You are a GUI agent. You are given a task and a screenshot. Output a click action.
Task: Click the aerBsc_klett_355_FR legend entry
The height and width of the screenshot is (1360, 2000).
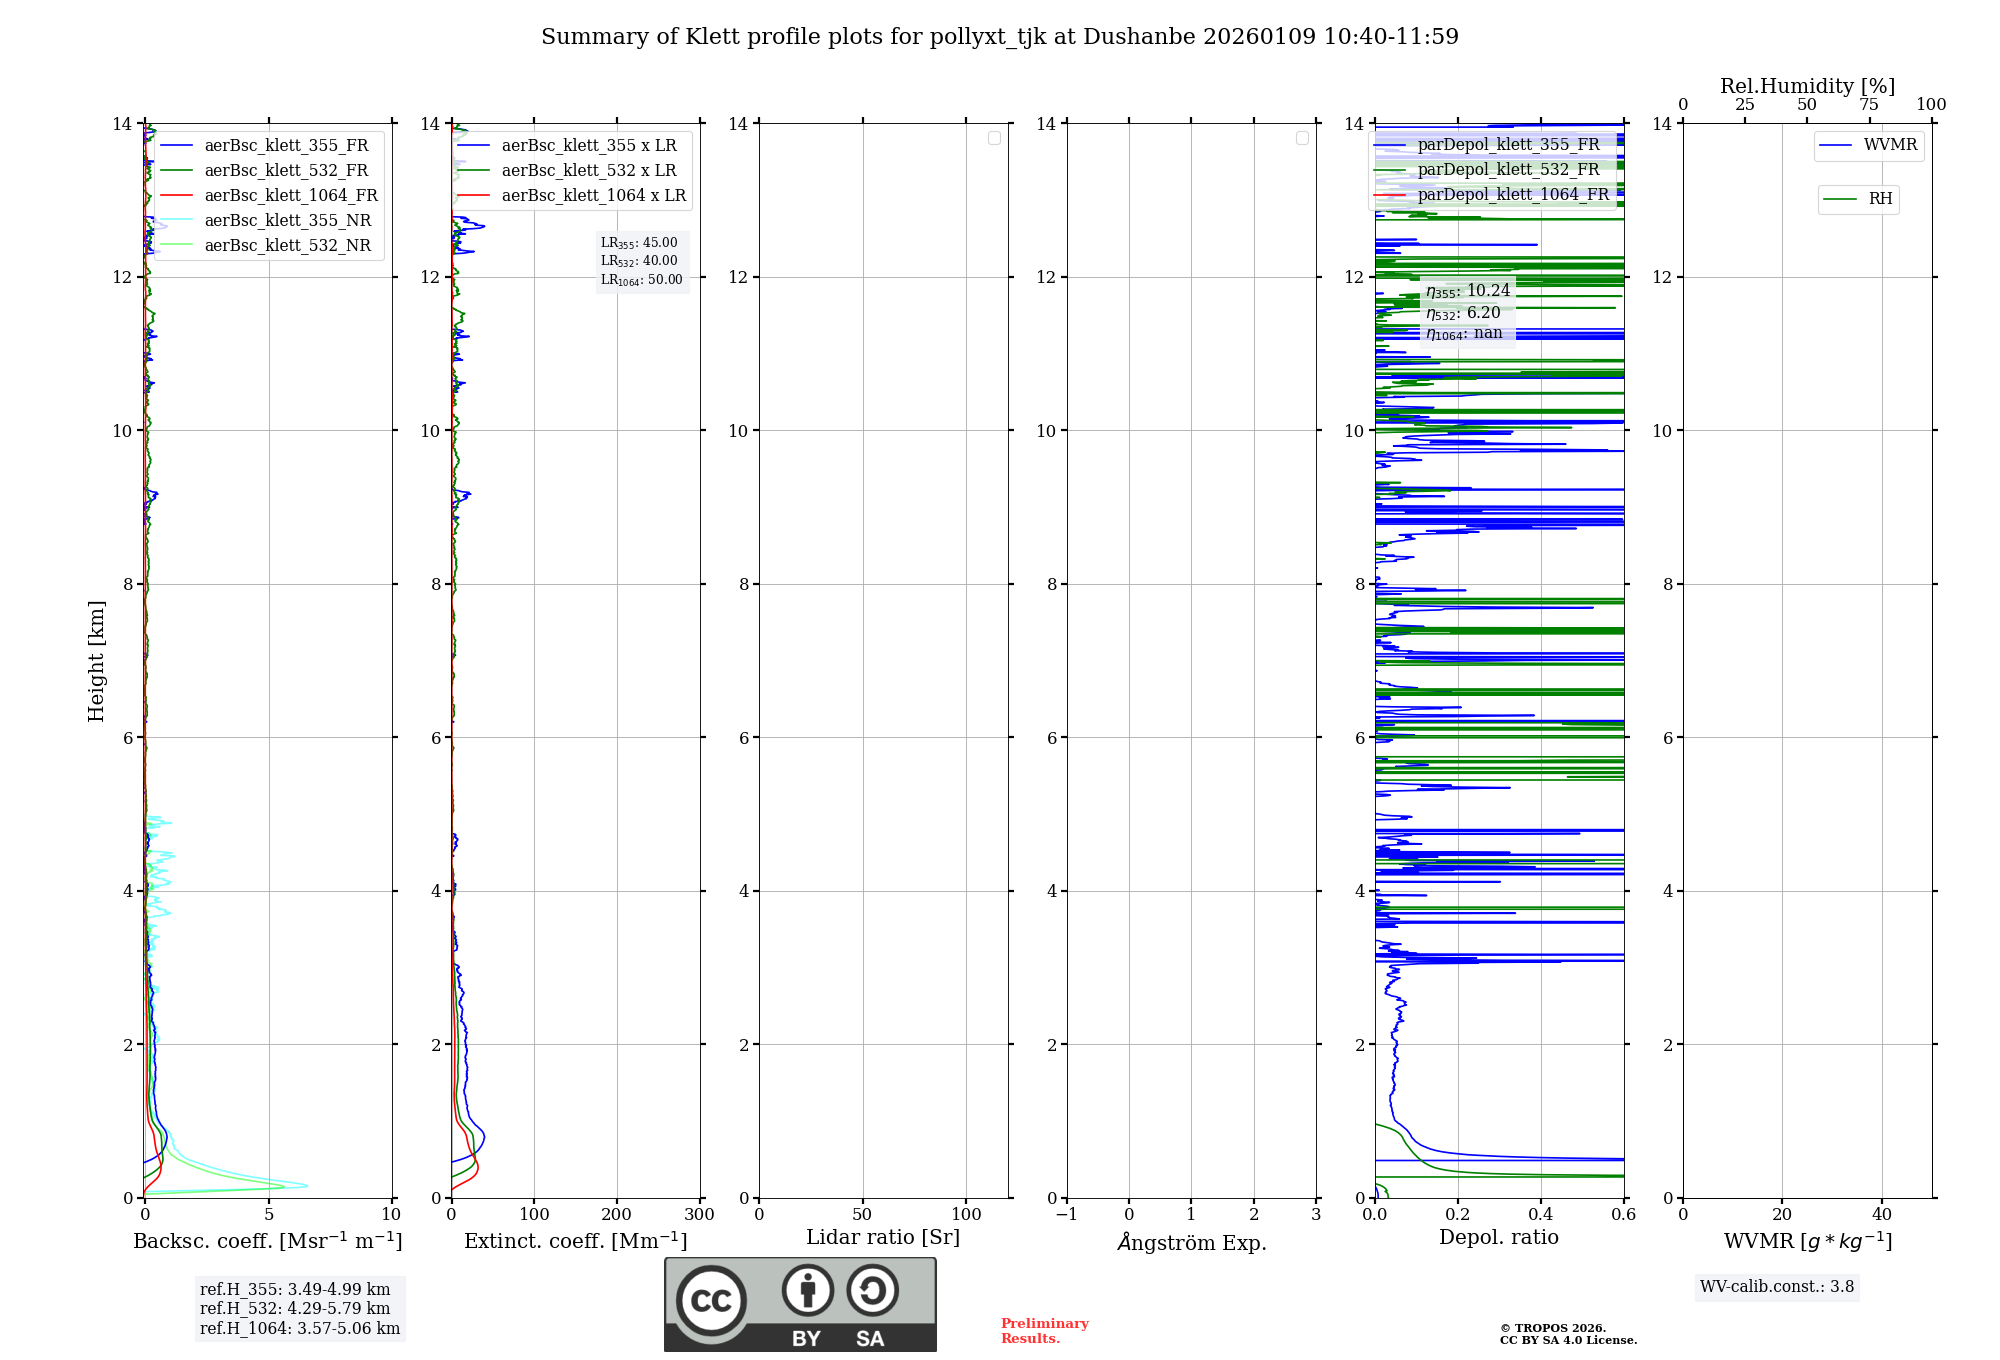(286, 145)
